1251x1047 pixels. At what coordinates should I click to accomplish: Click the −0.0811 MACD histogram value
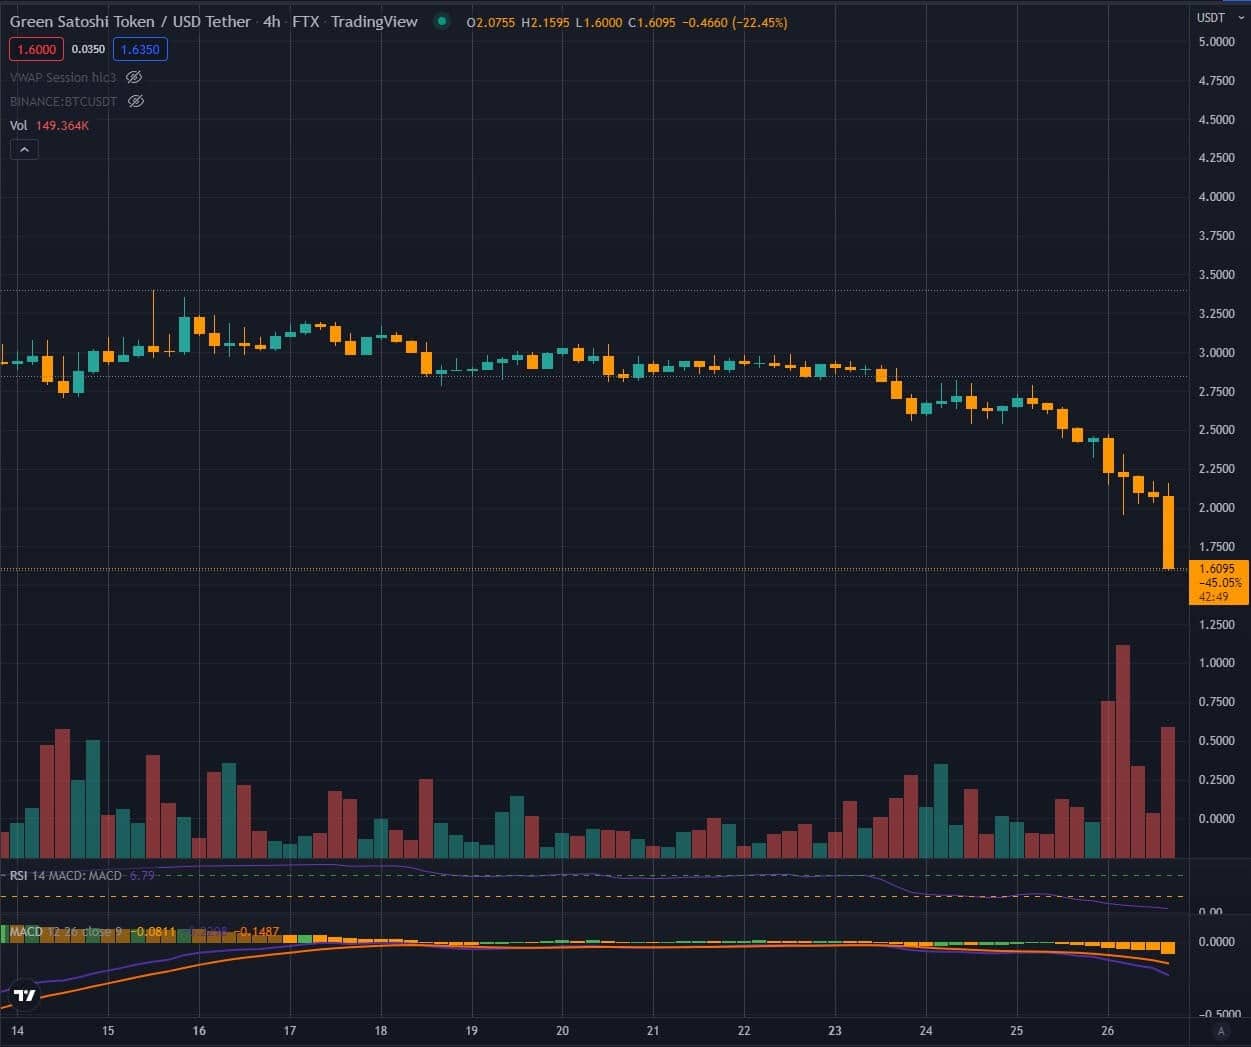coord(155,931)
